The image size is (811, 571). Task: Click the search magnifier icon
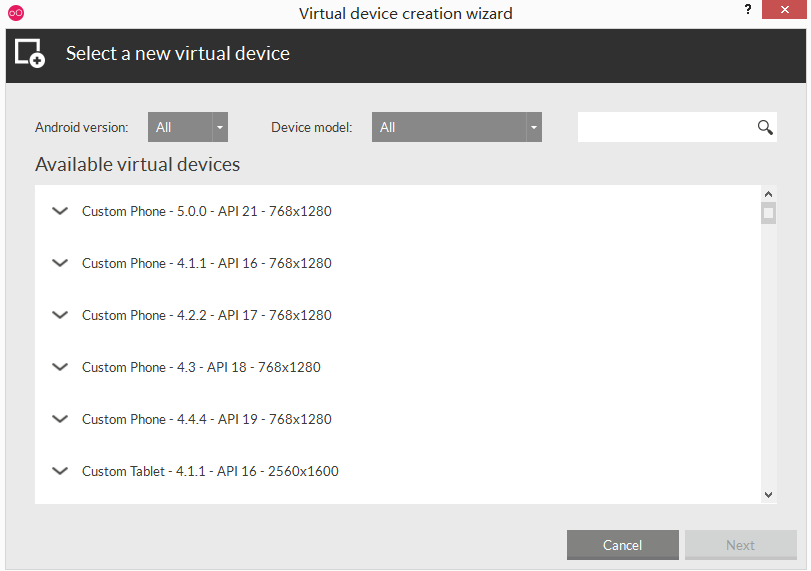[765, 127]
